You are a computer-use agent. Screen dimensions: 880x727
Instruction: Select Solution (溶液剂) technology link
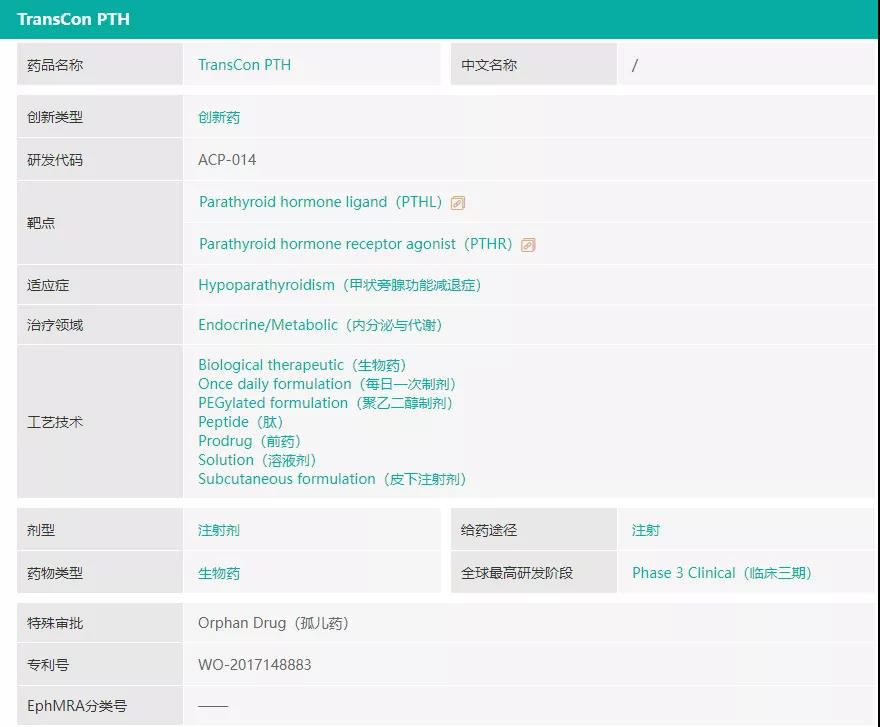tap(257, 460)
